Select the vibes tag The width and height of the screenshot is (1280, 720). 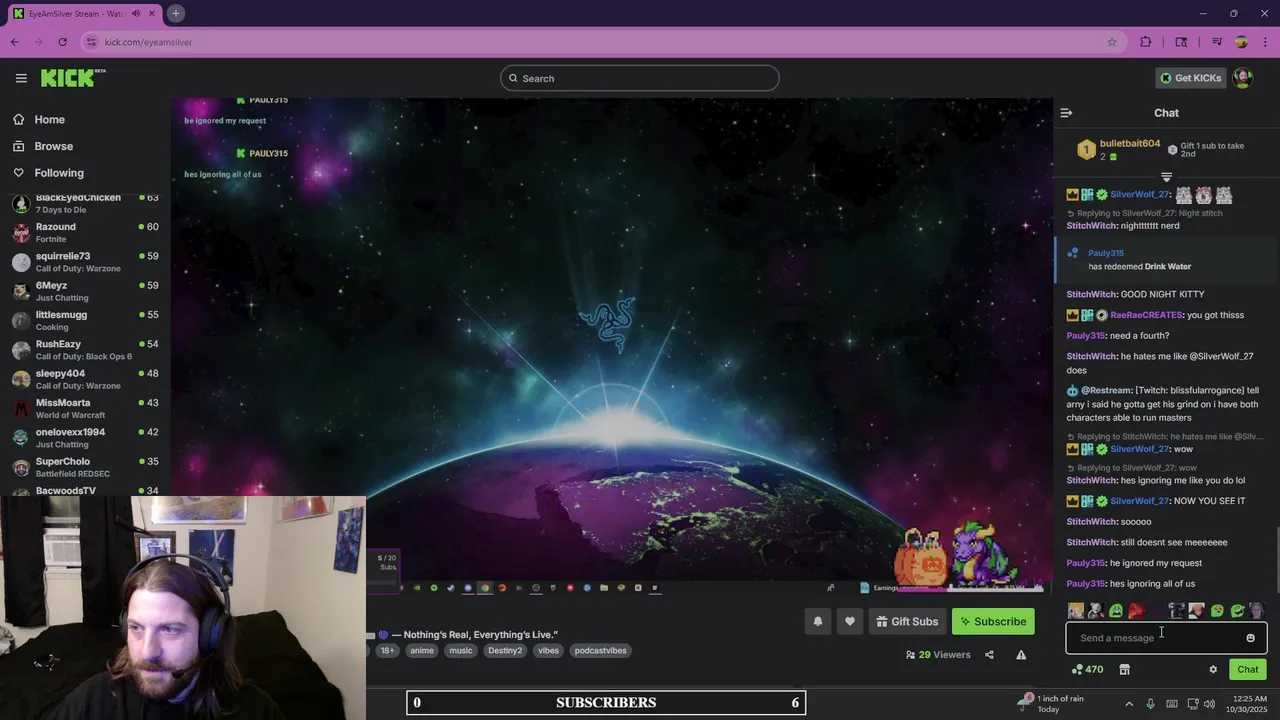click(x=548, y=651)
